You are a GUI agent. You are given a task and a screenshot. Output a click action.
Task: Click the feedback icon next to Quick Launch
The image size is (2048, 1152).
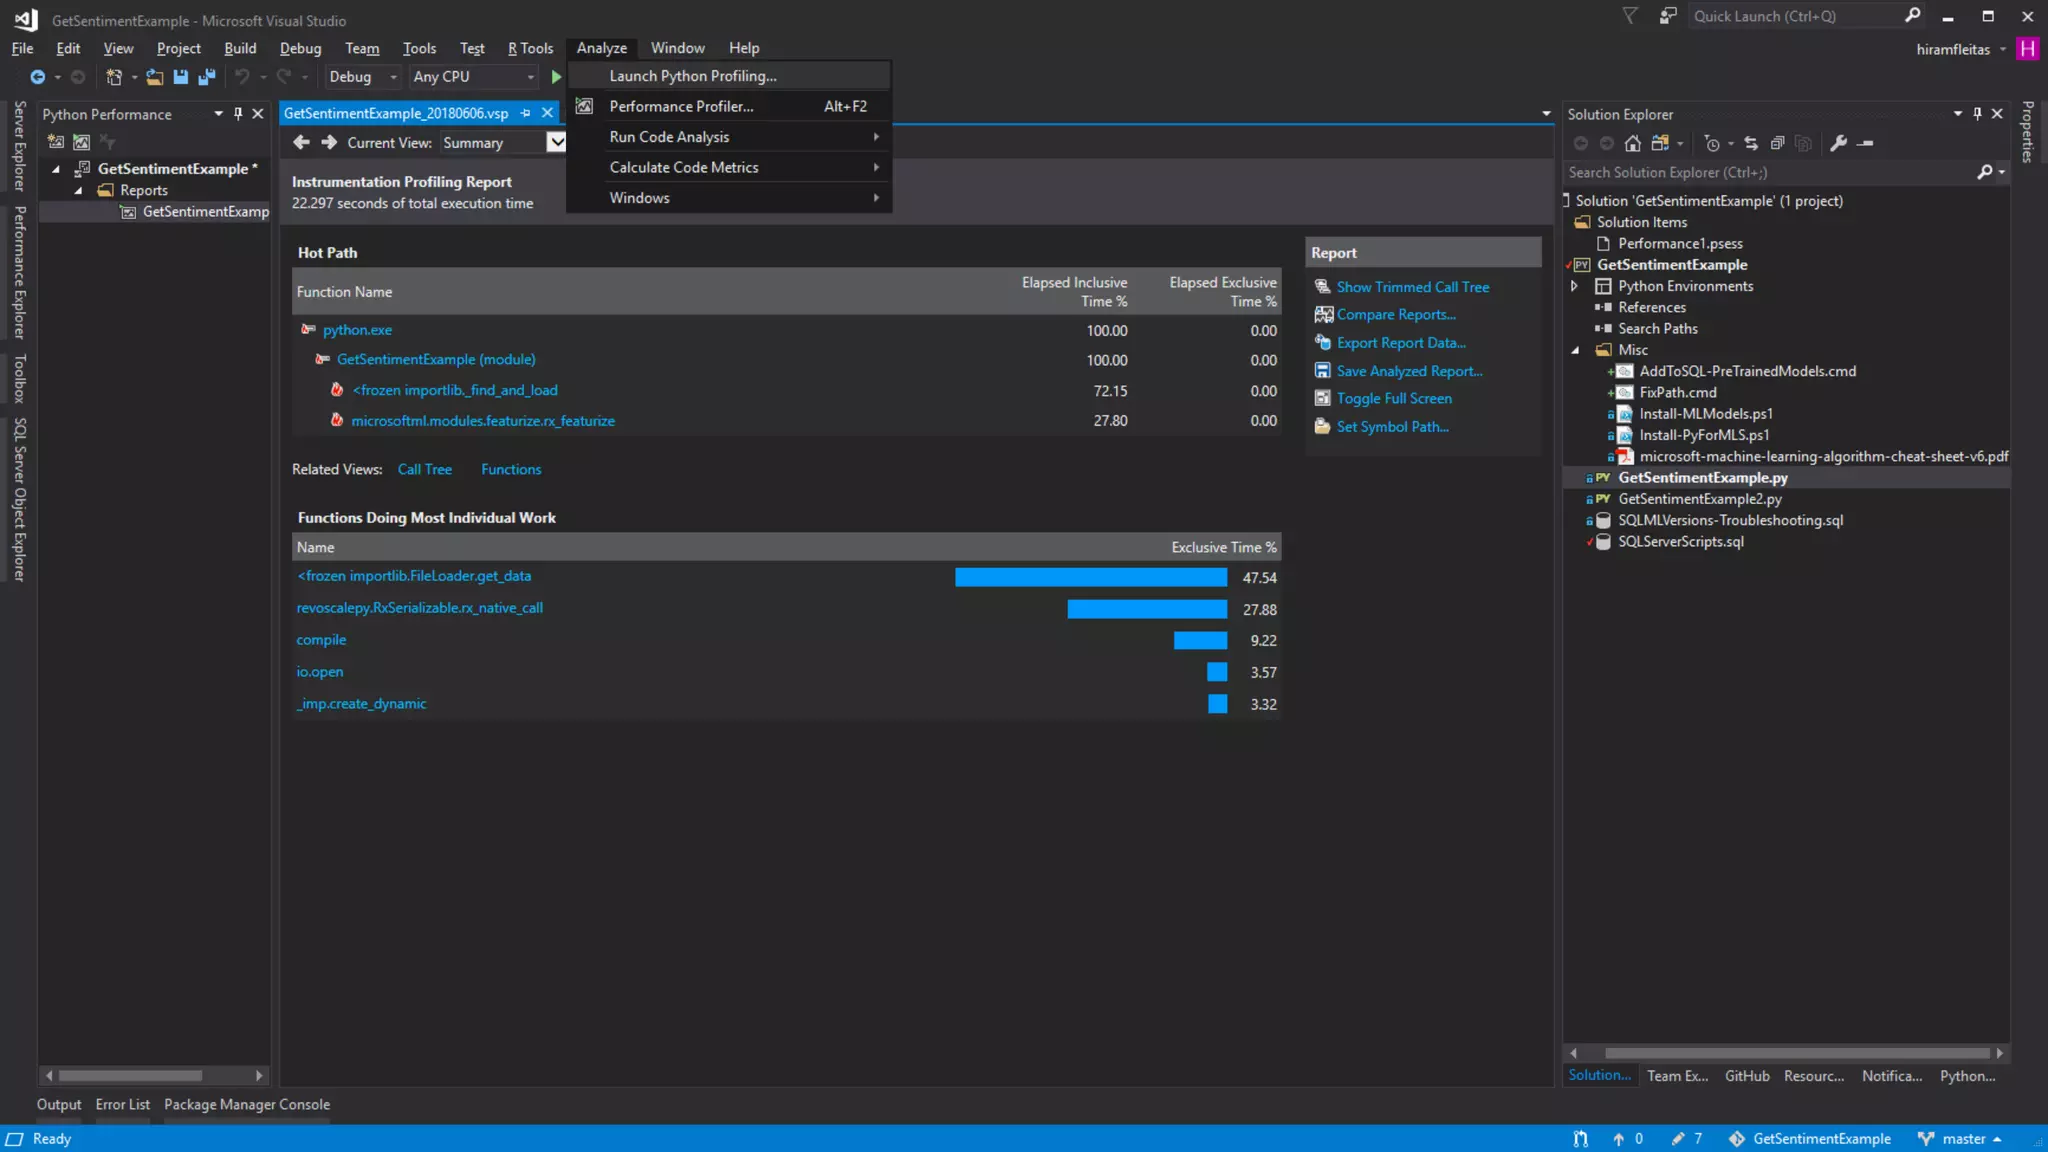coord(1668,16)
